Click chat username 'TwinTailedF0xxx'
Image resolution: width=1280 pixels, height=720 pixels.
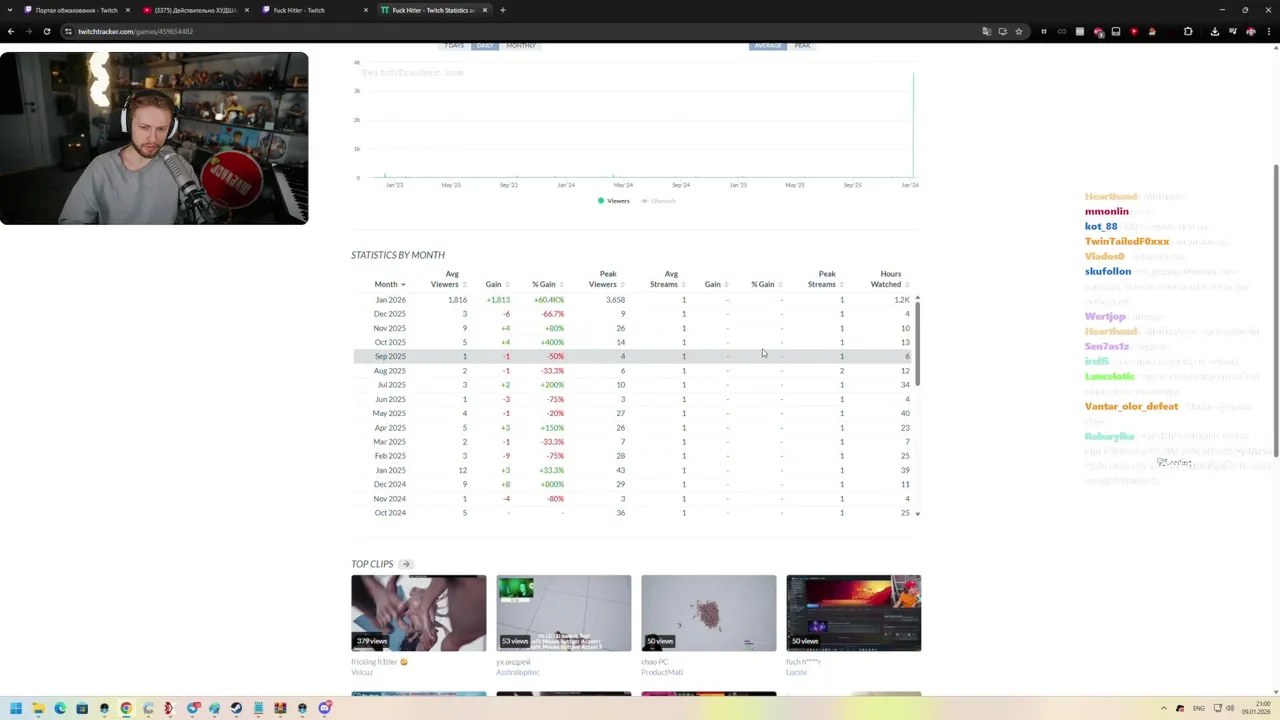[x=1127, y=241]
